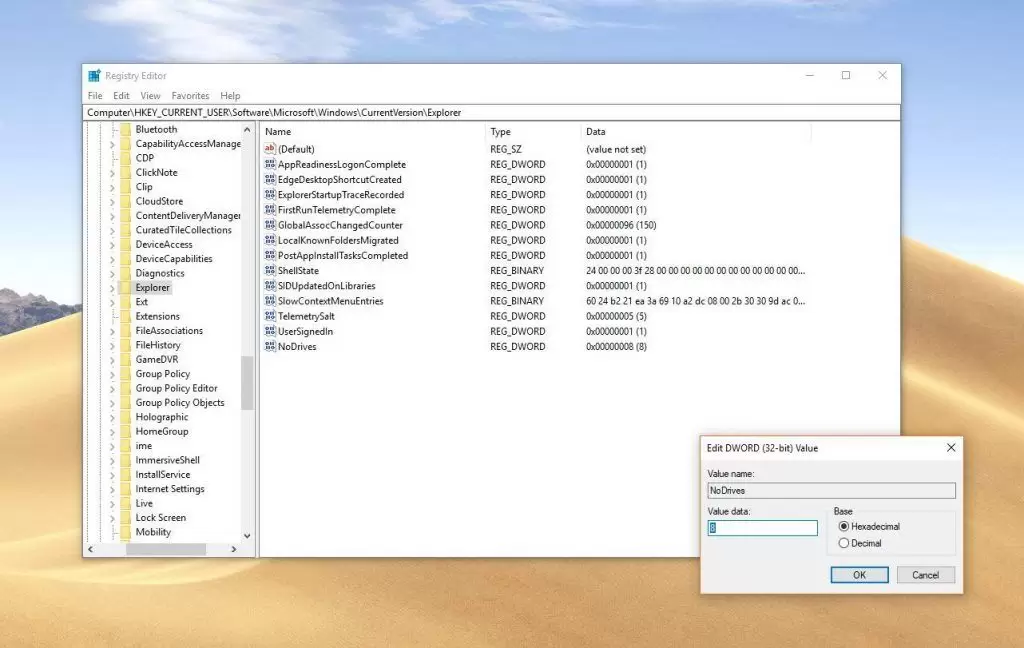
Task: Click the Value data input field
Action: point(762,528)
